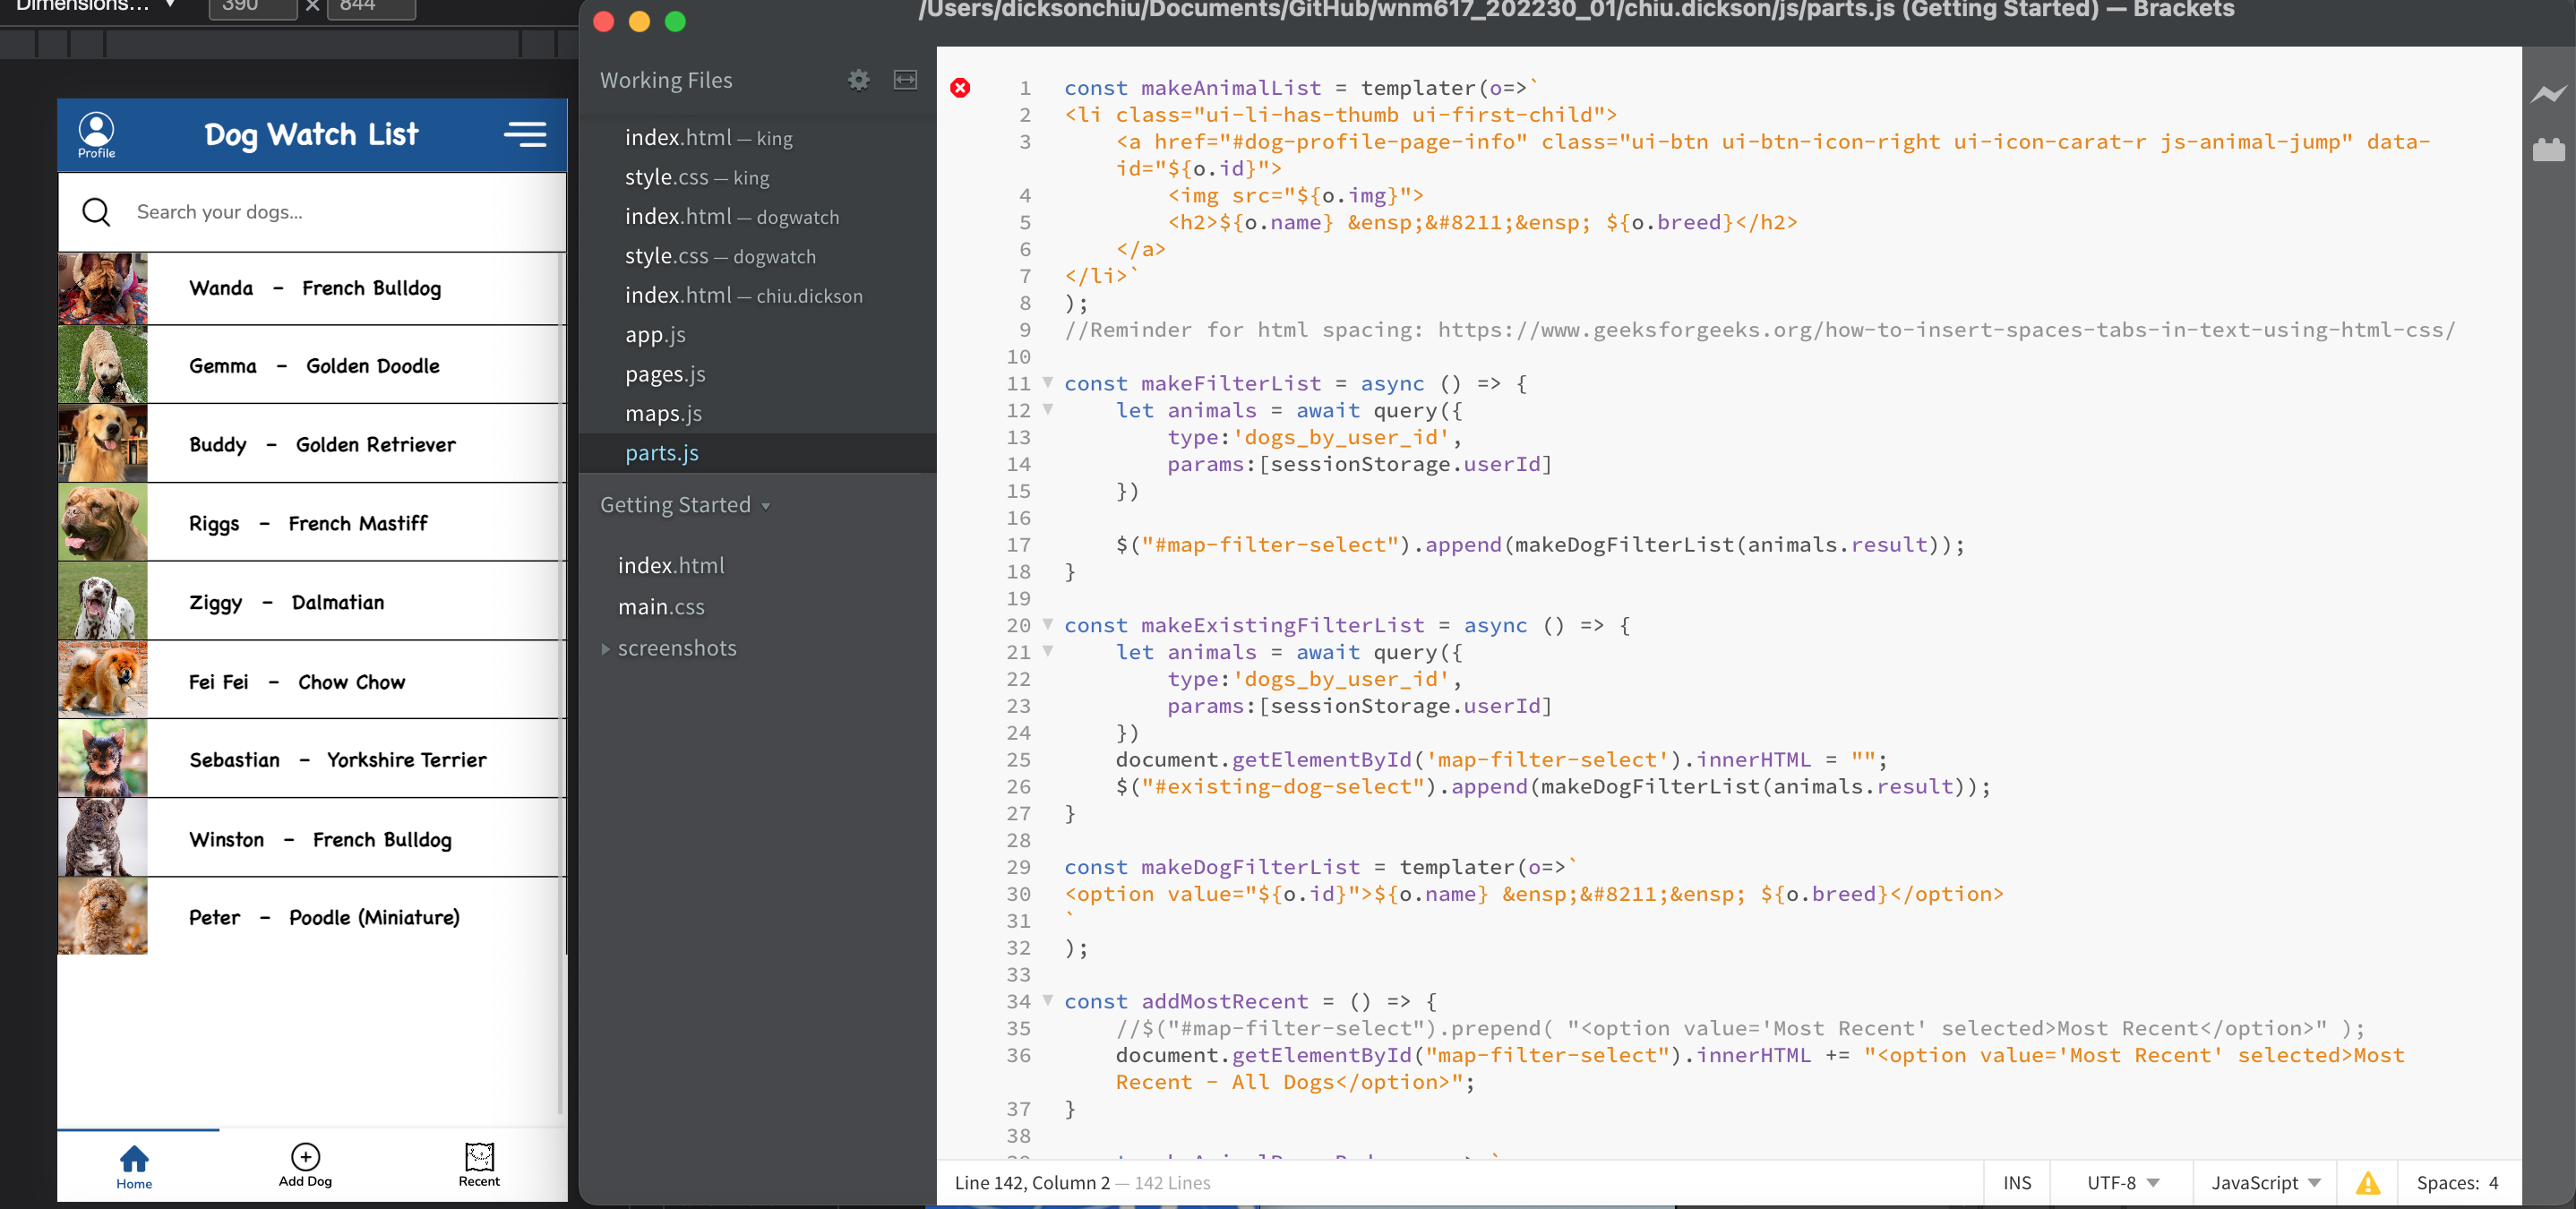Viewport: 2576px width, 1209px height.
Task: Click the Profile icon in sidebar
Action: pyautogui.click(x=97, y=128)
